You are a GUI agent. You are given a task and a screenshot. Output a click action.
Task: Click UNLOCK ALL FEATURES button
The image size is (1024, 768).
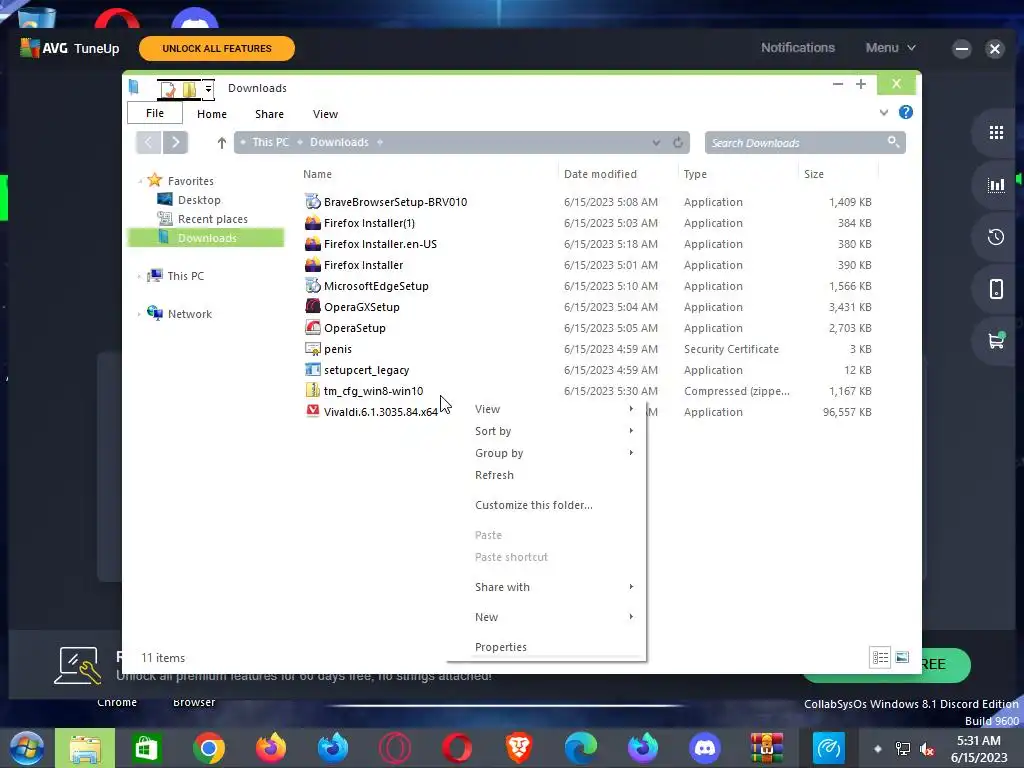(x=217, y=48)
